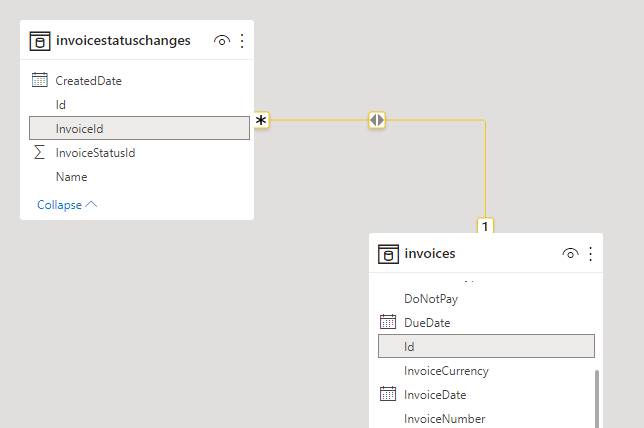Click the invoices table database icon
Screen dimensions: 644x428
pos(389,254)
